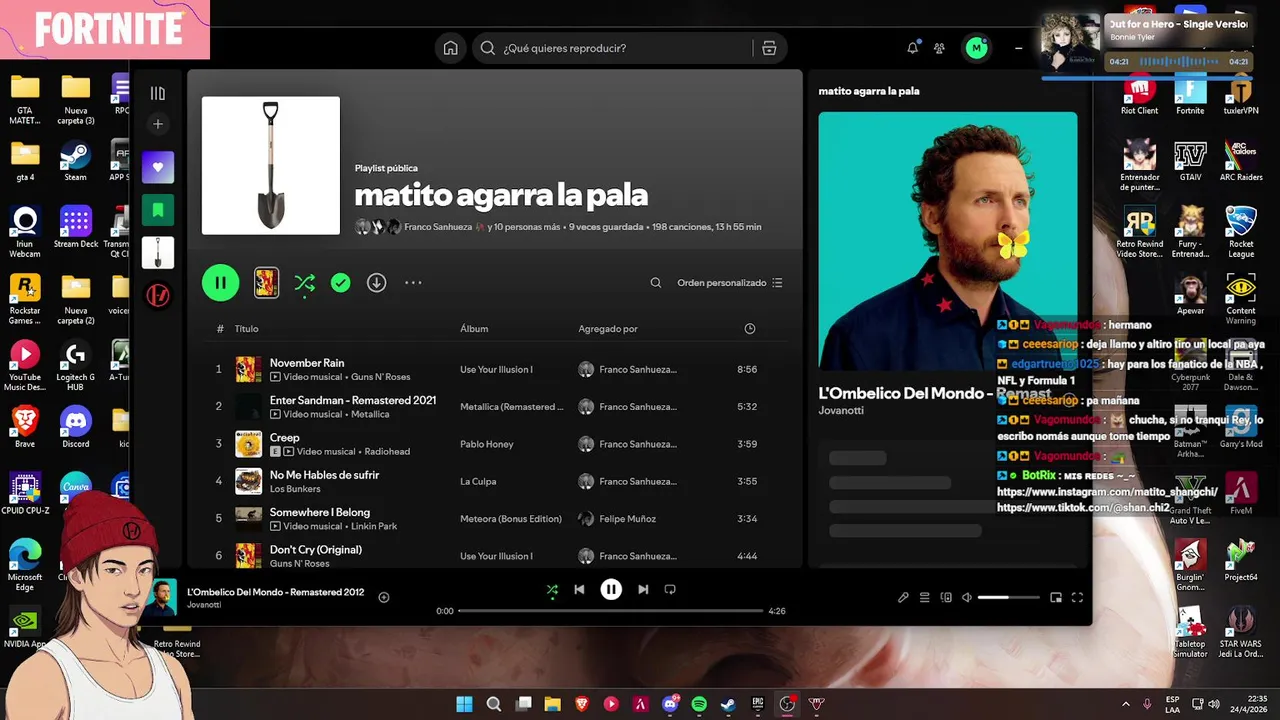Open Discord taskbar icon
1280x720 pixels.
[x=670, y=704]
